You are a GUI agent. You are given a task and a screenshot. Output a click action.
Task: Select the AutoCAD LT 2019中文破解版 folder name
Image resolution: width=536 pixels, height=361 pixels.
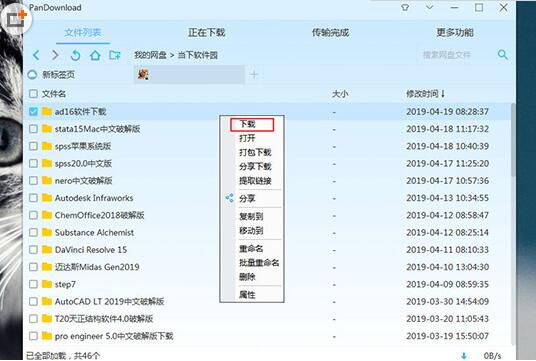[x=109, y=302]
